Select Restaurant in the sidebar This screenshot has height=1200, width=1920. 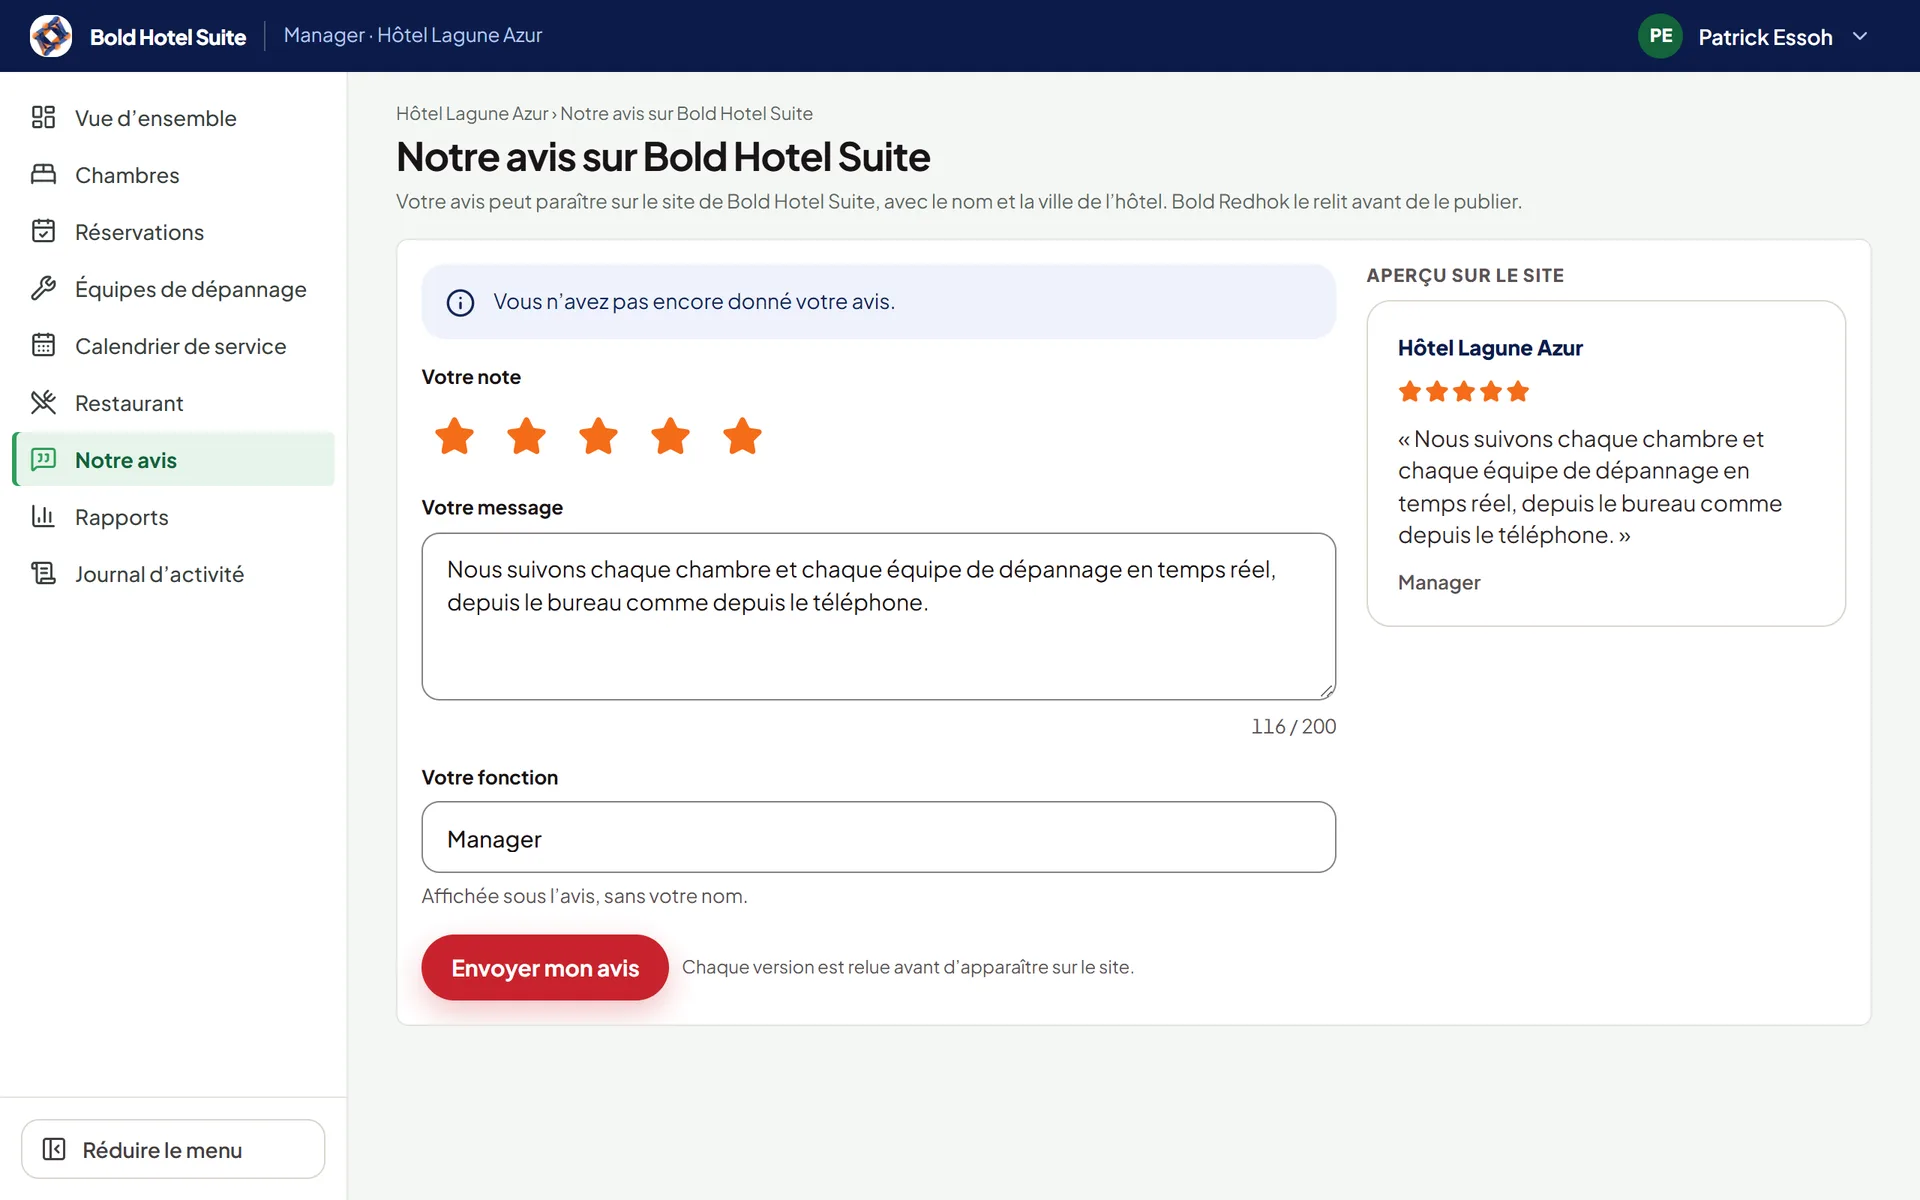(173, 403)
